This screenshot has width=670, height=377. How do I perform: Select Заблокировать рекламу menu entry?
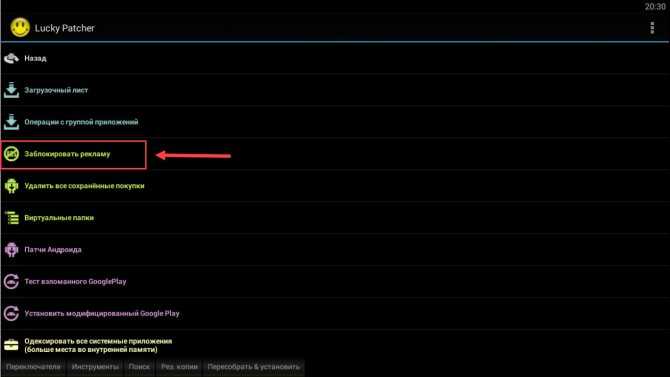pyautogui.click(x=73, y=154)
